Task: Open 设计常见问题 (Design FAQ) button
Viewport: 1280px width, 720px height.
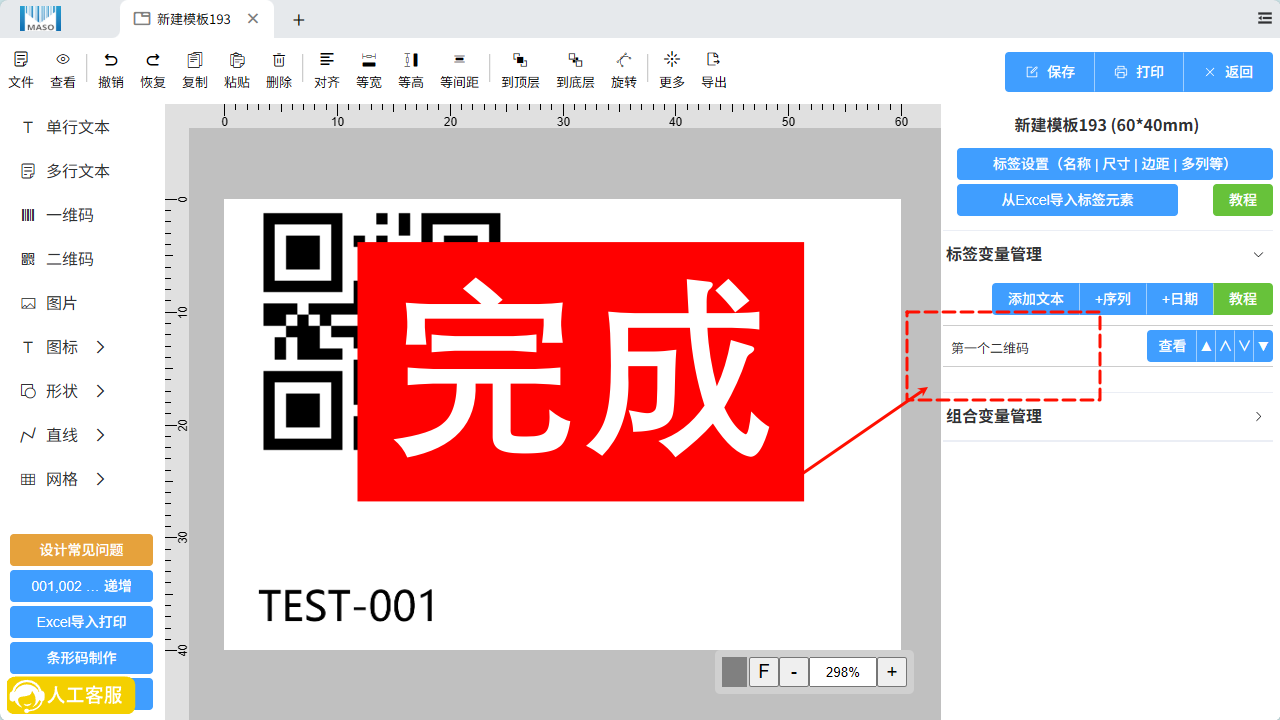Action: tap(81, 550)
